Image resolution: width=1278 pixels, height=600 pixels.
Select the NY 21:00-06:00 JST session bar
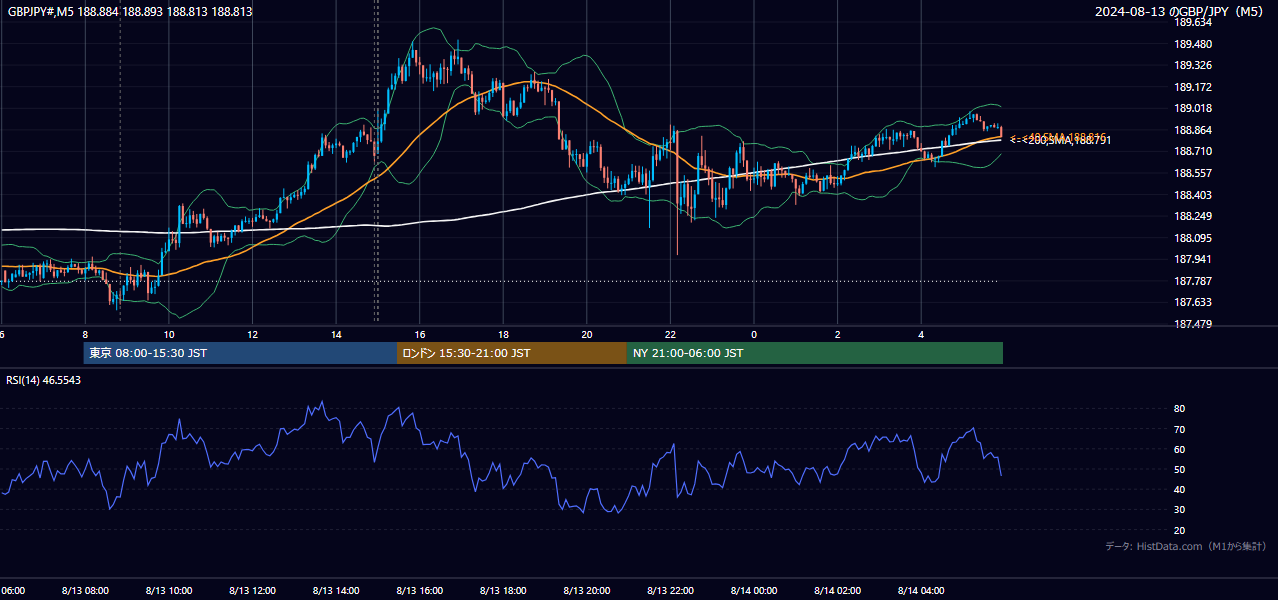point(815,353)
